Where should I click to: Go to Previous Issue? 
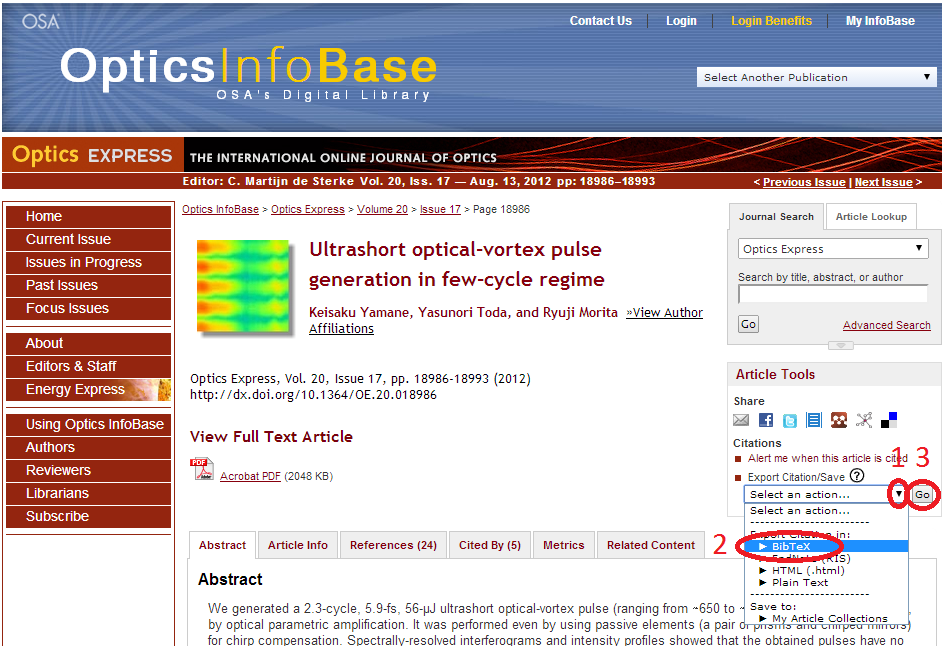click(x=804, y=182)
